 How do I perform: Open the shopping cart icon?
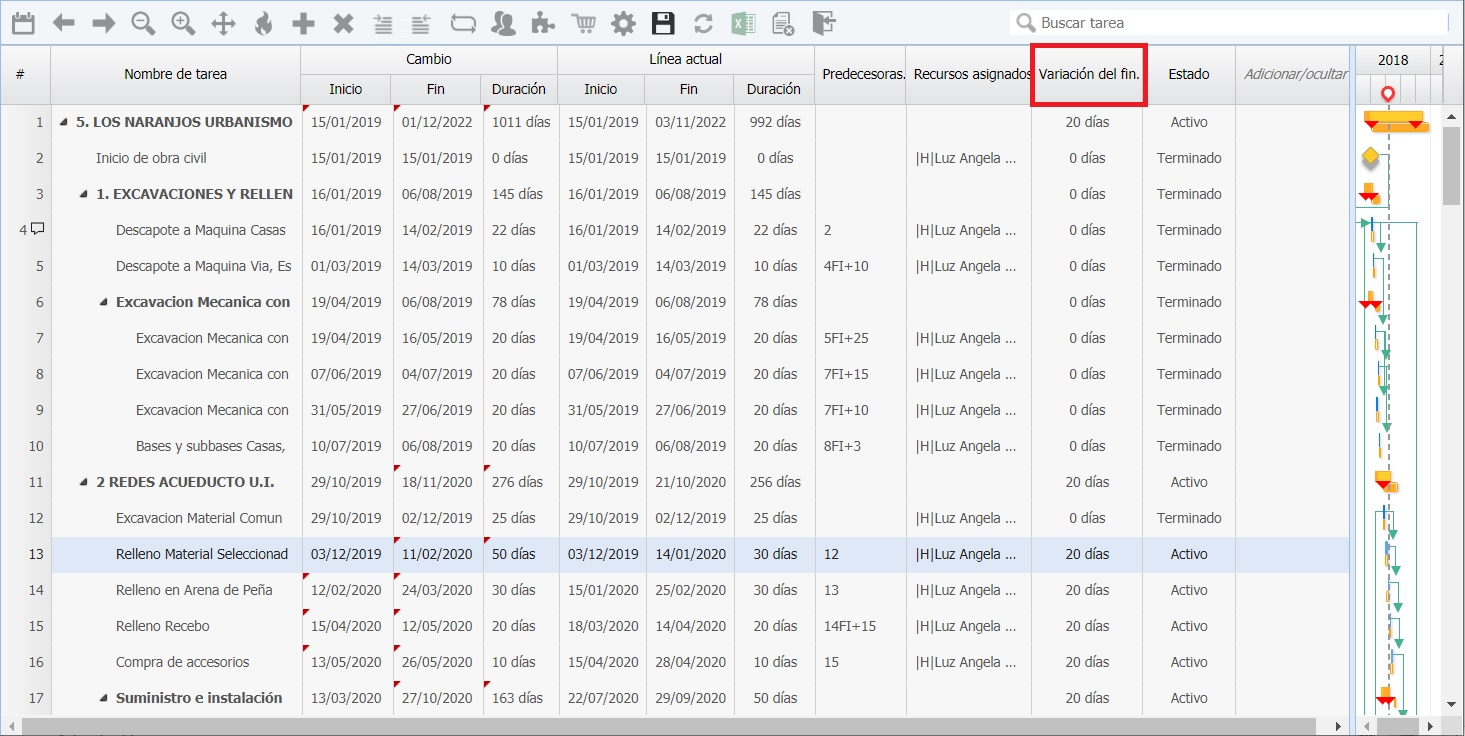pos(584,22)
